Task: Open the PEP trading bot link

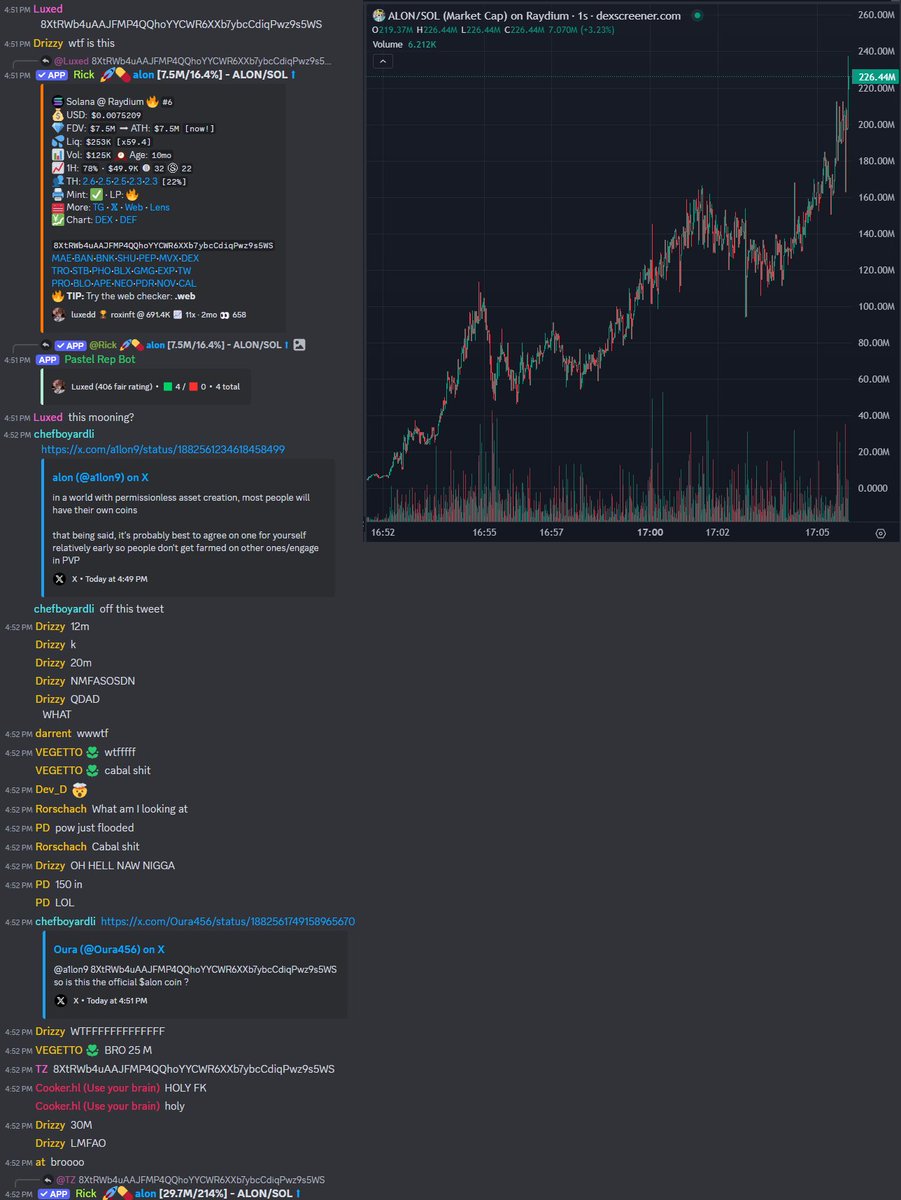Action: click(148, 258)
